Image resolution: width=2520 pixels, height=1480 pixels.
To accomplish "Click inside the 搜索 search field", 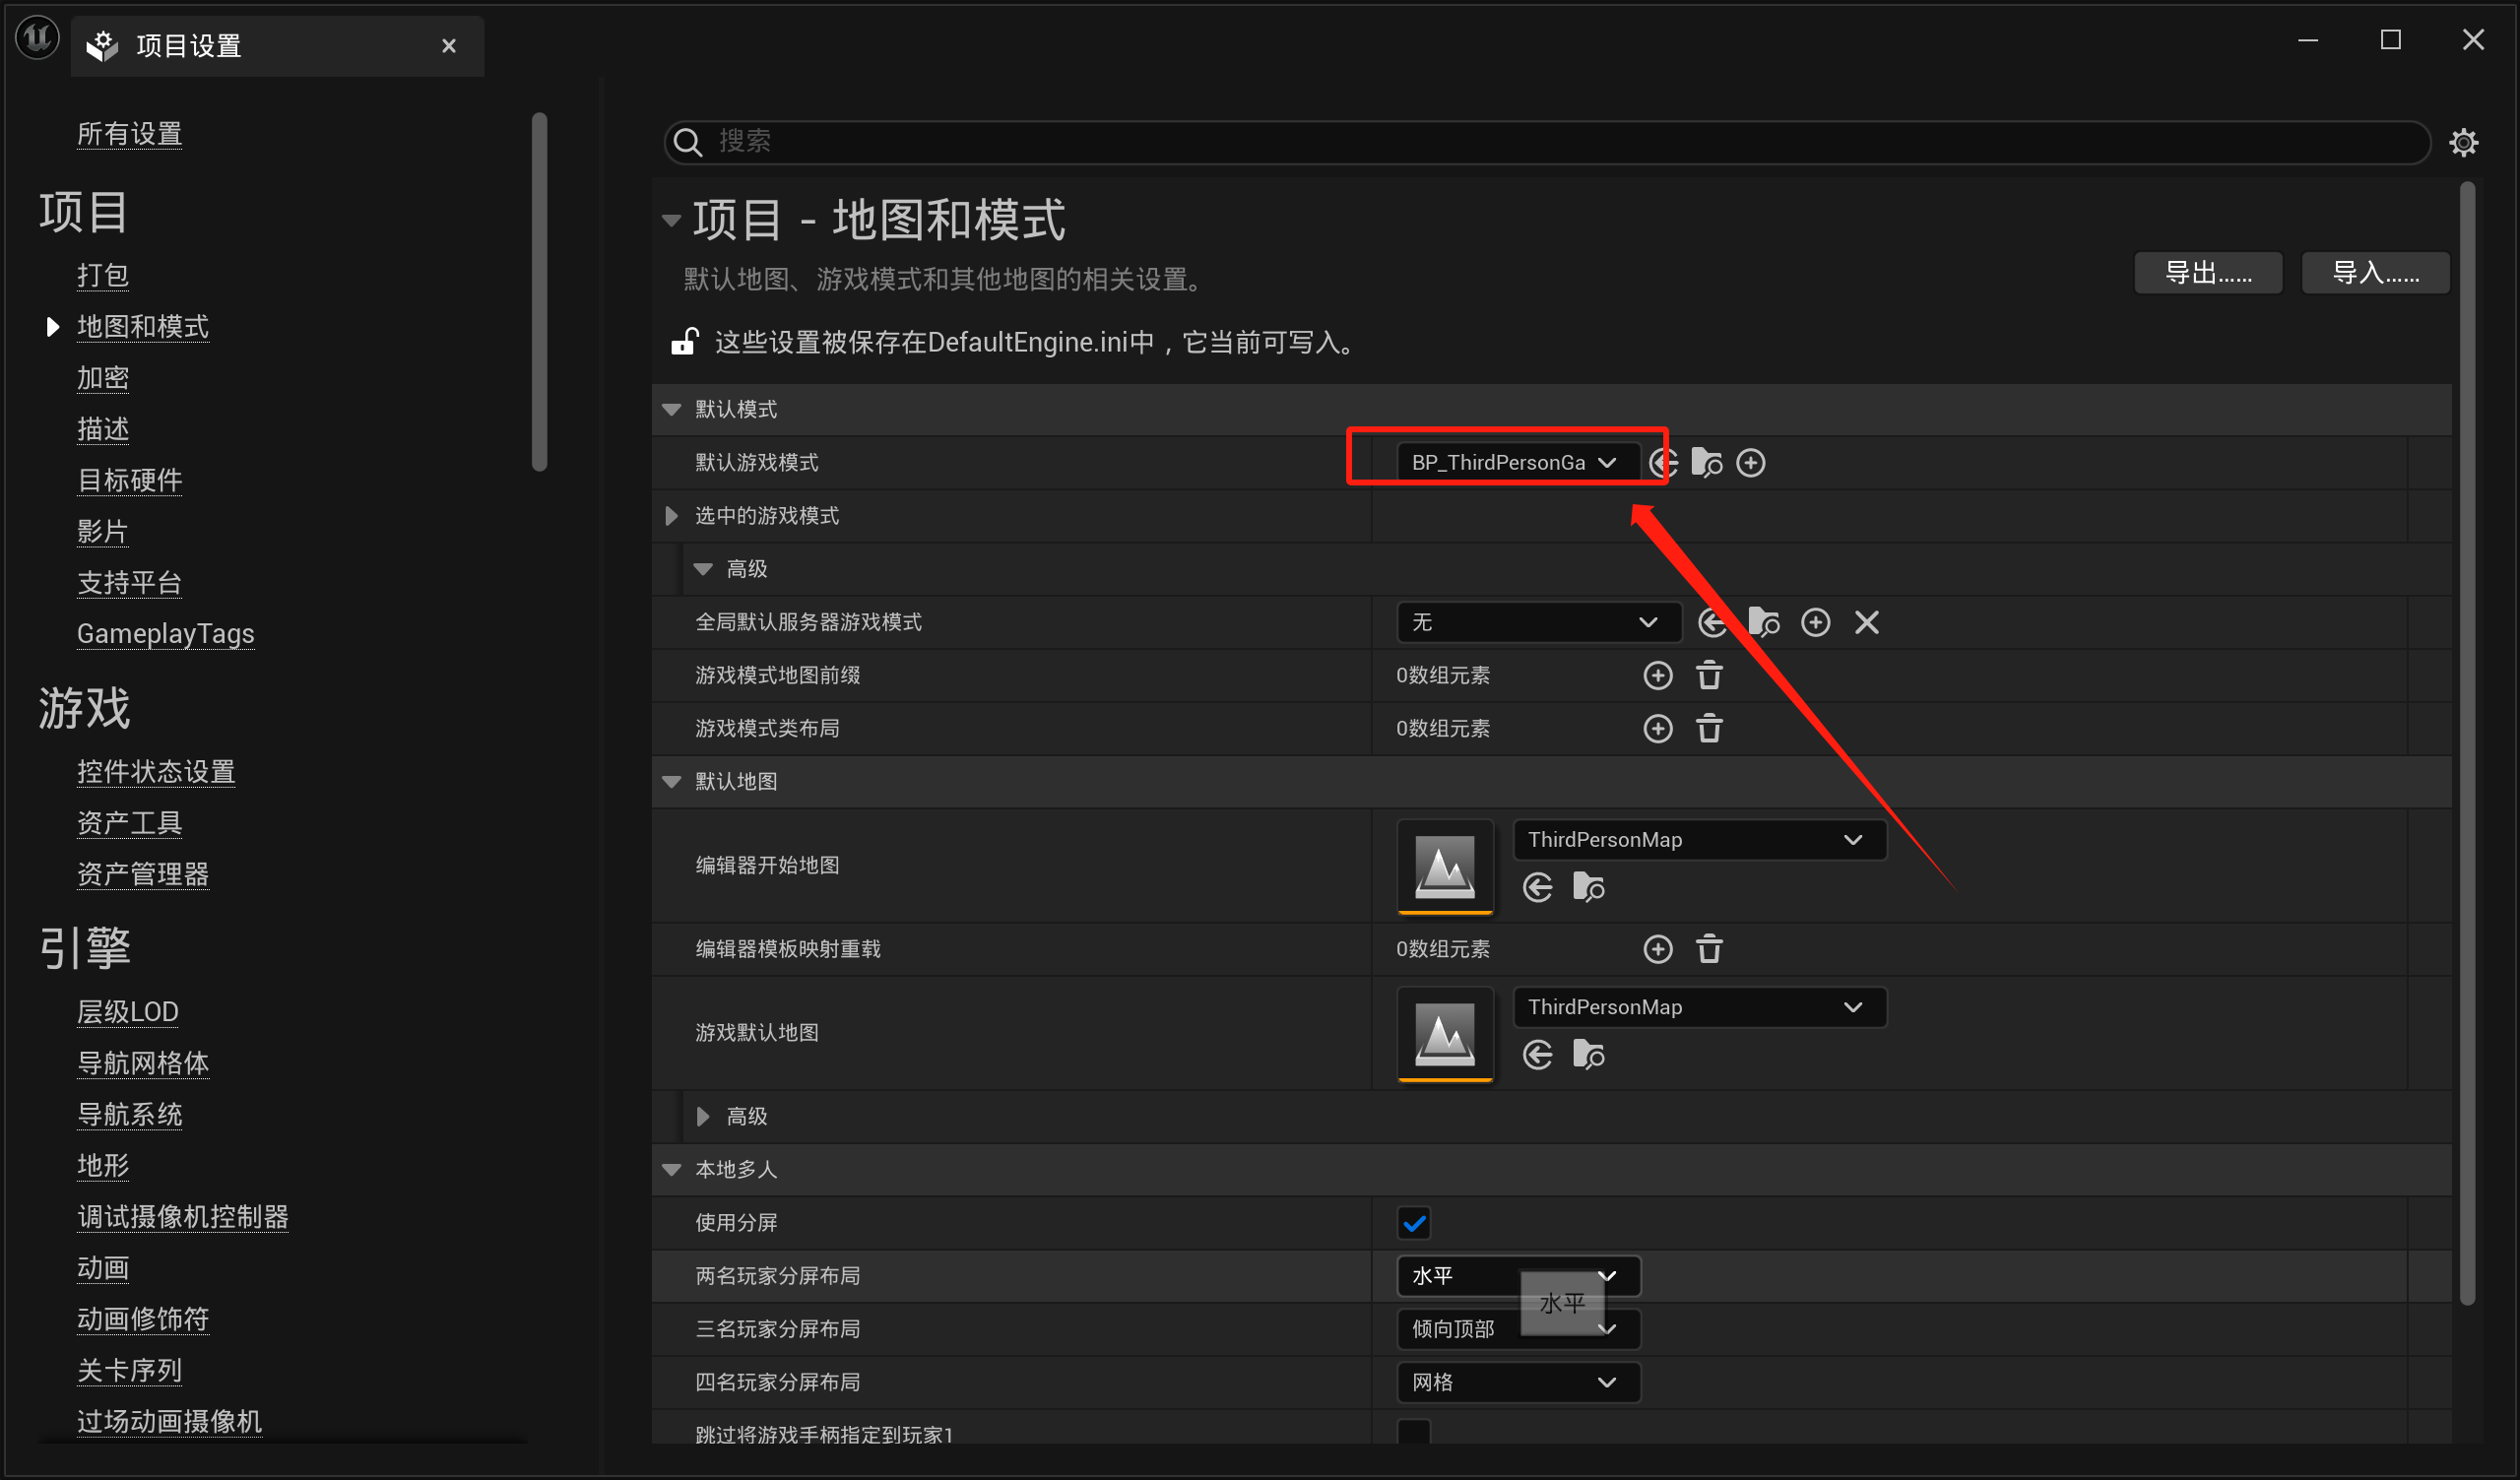I will (1200, 142).
